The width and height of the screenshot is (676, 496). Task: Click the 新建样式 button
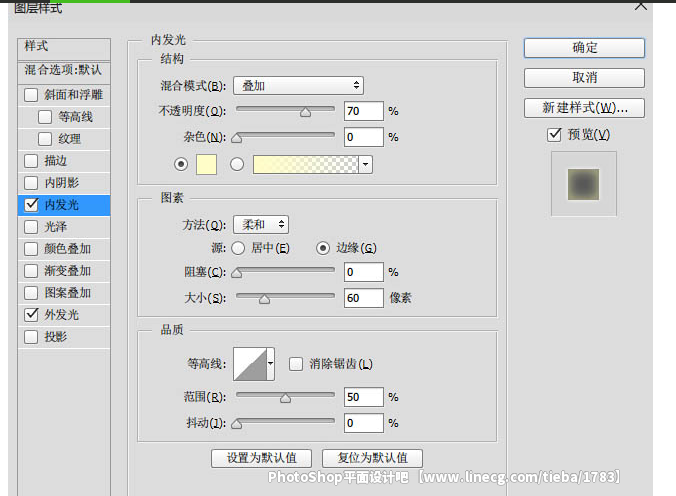pos(584,108)
